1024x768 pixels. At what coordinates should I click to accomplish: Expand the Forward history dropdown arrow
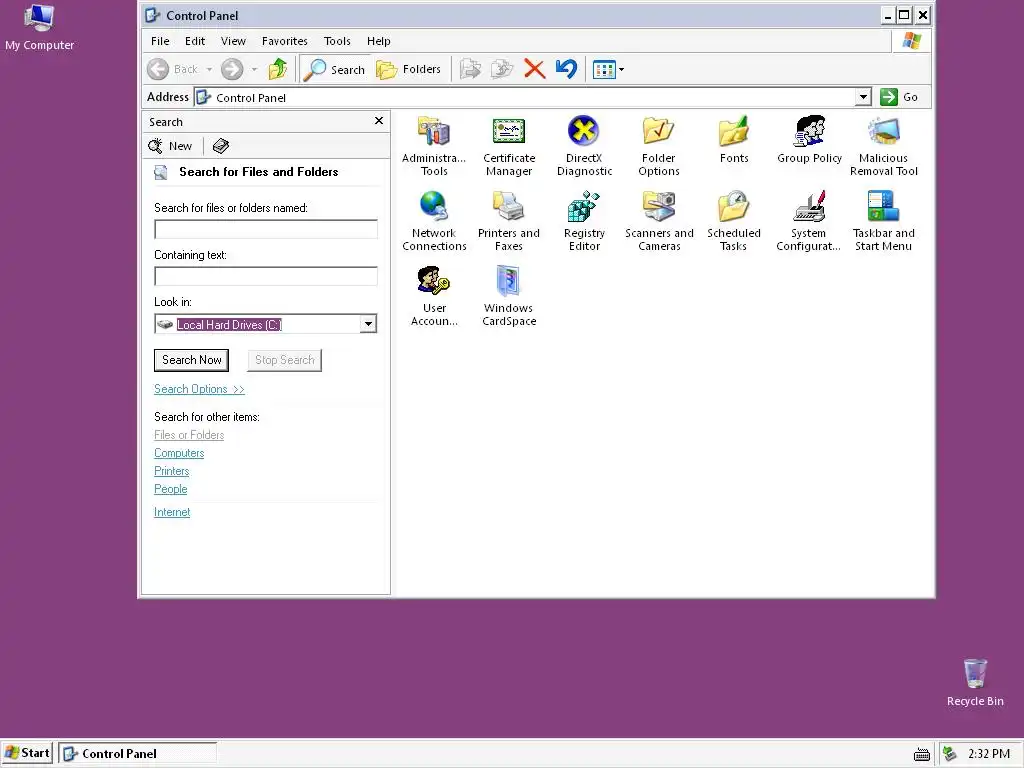(254, 69)
